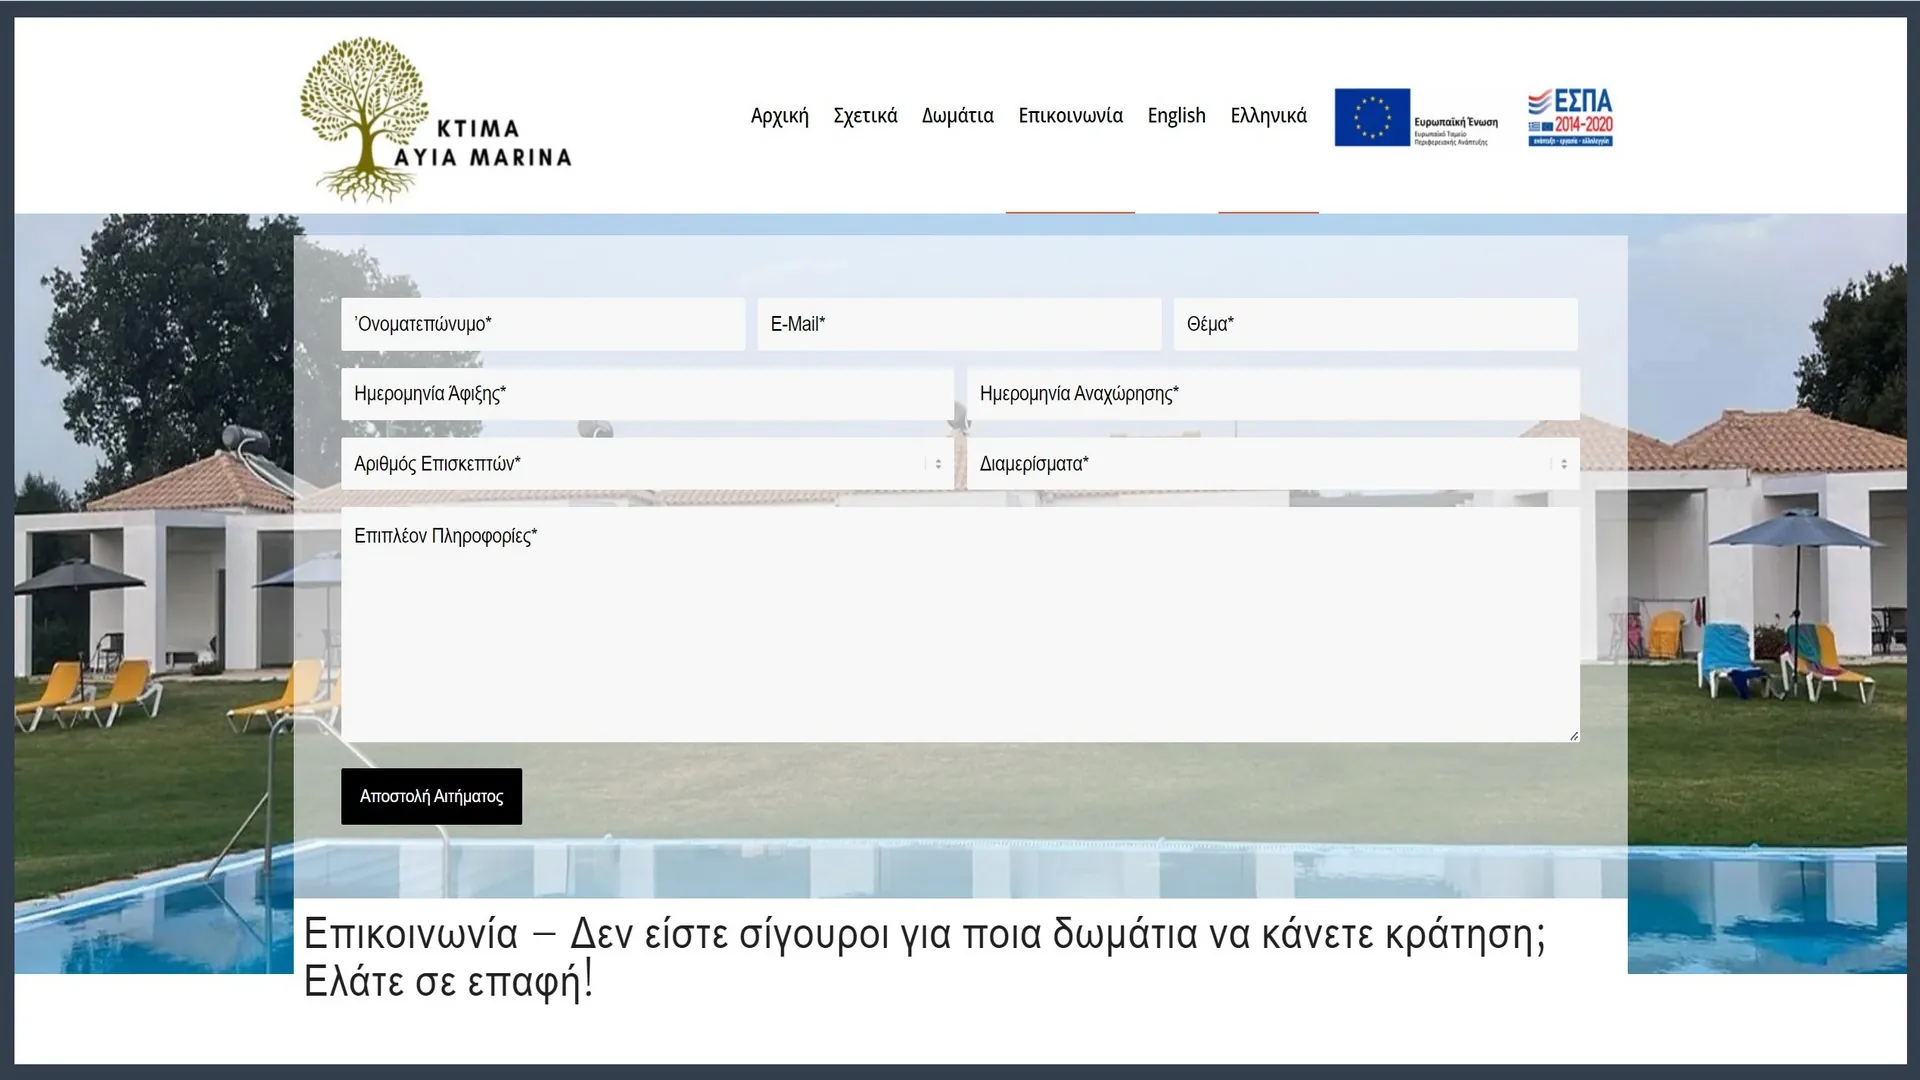Click the Επιπλέον Πληροφορίες textarea resize handle
Image resolution: width=1920 pixels, height=1080 pixels.
click(1573, 736)
